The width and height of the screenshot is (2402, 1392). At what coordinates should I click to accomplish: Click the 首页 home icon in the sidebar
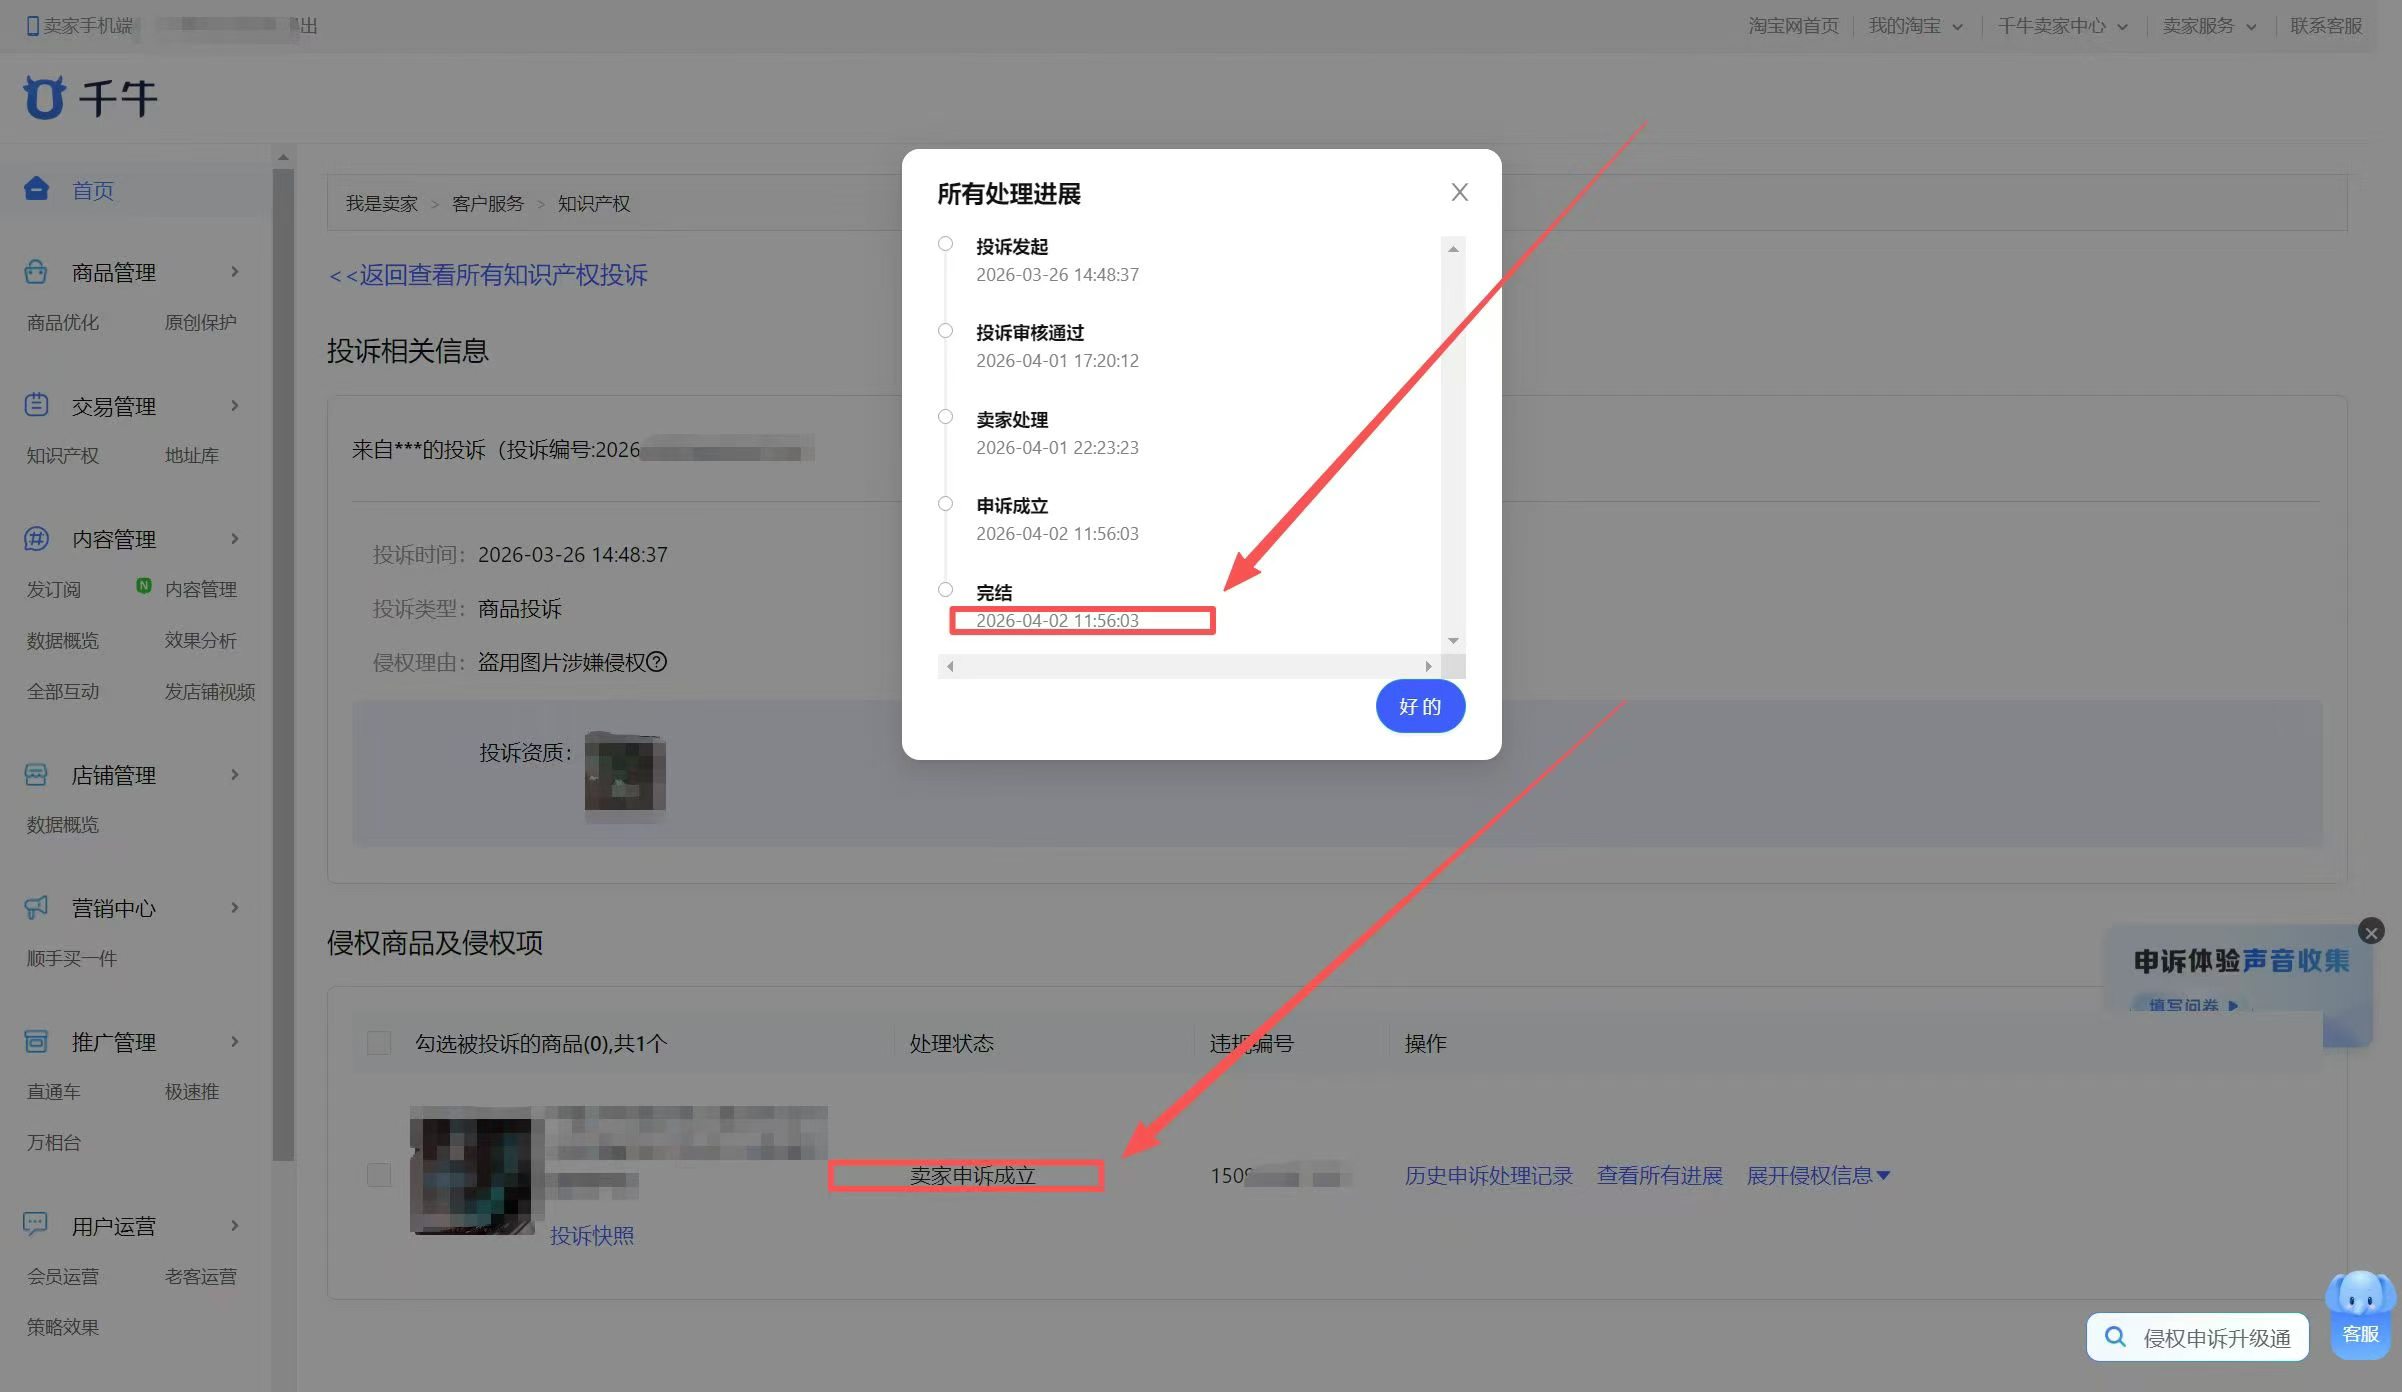point(37,189)
